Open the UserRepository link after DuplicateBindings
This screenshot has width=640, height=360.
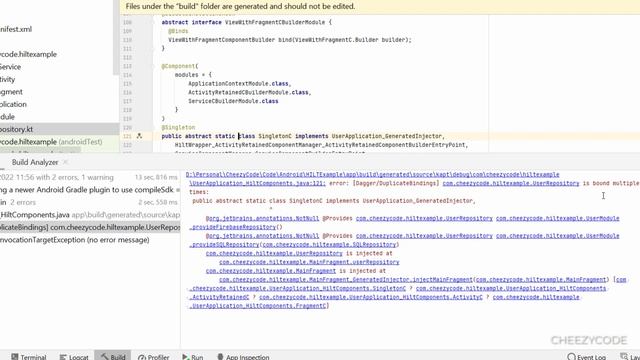coord(511,183)
